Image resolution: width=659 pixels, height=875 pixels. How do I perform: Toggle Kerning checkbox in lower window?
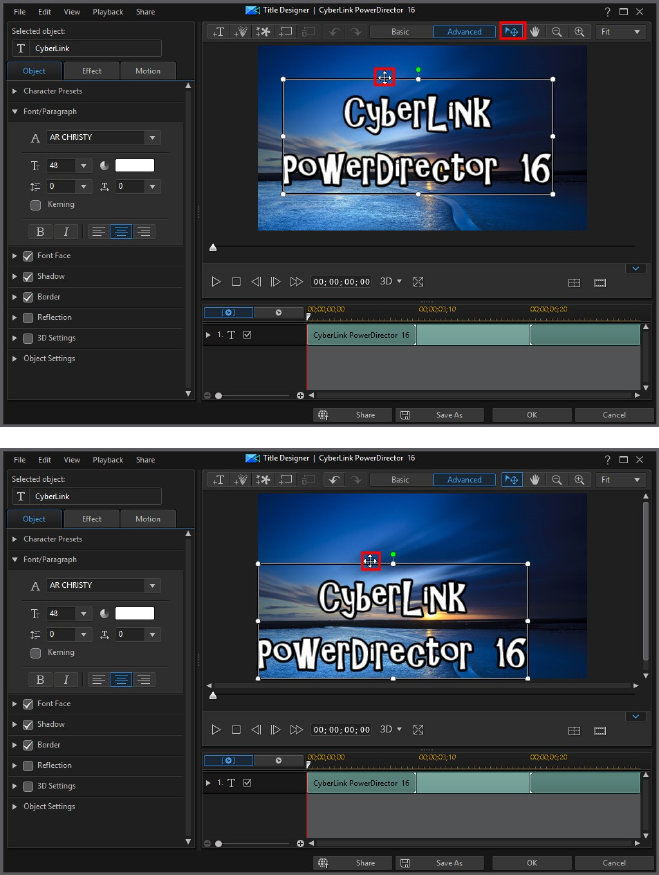36,653
